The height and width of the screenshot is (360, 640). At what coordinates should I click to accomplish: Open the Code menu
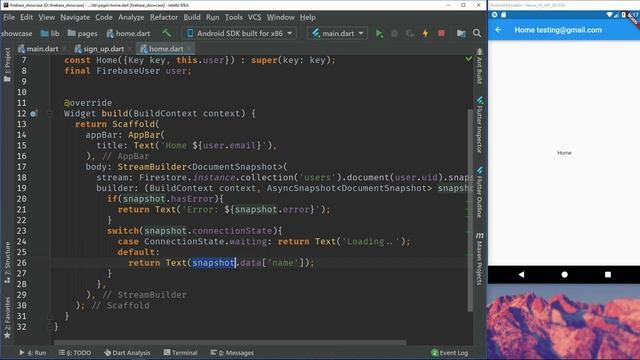click(x=104, y=17)
